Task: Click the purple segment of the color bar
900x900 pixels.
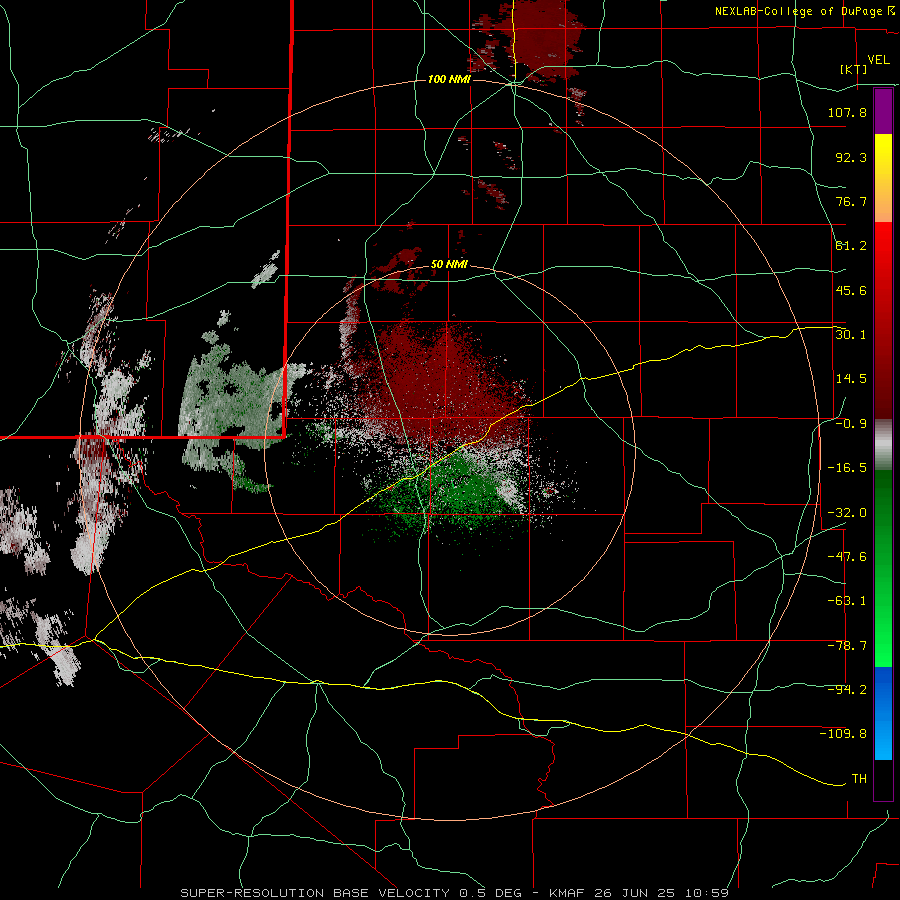Action: click(x=883, y=111)
